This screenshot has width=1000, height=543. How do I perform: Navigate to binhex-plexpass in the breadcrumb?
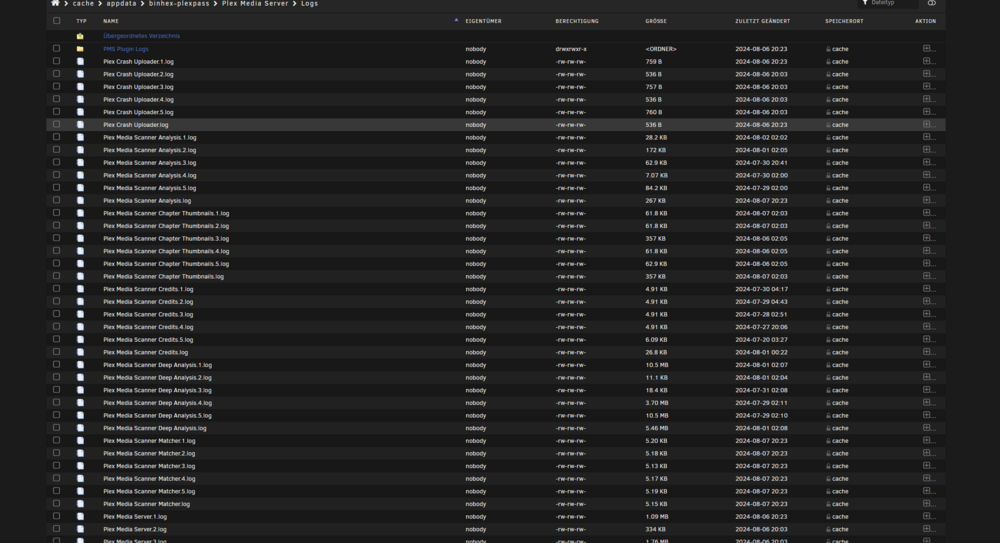click(x=179, y=3)
